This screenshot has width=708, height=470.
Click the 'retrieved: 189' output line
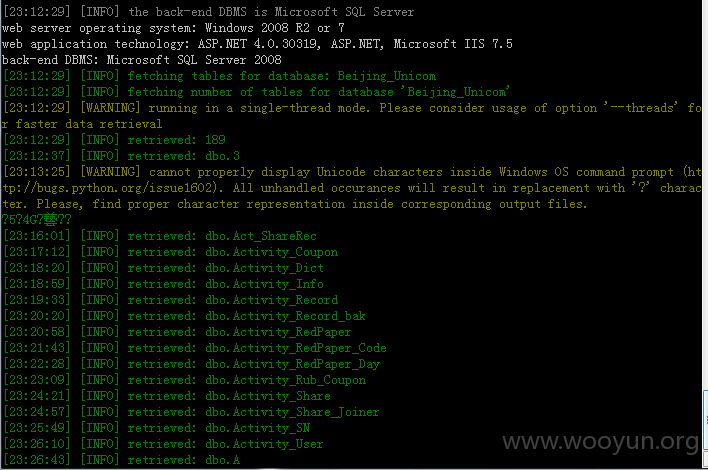tap(115, 140)
